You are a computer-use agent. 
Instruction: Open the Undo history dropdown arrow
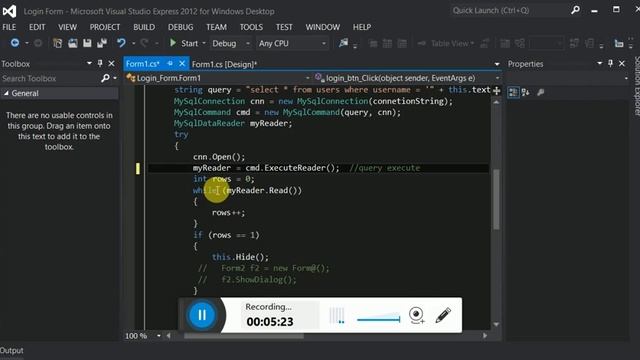[133, 43]
